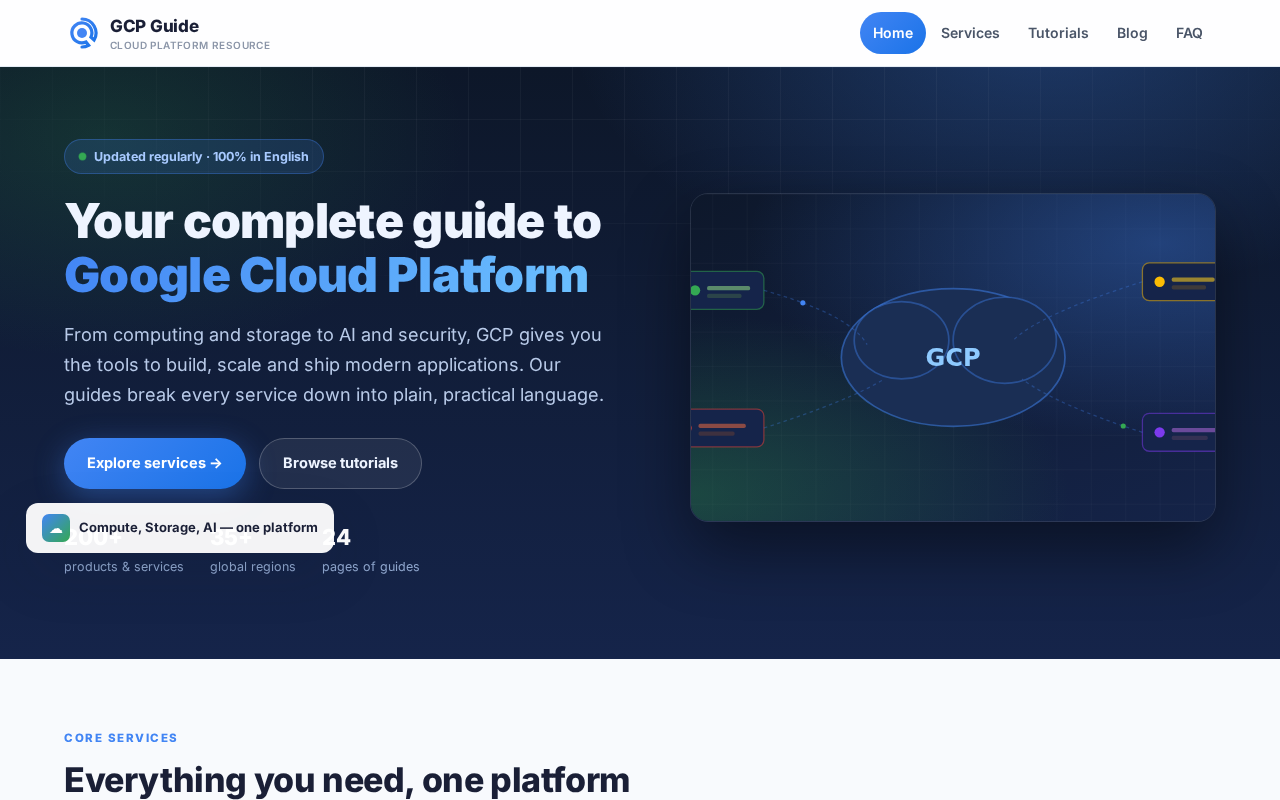Select the yellow-dot node card in the illustration
1280x800 pixels.
coord(1179,282)
